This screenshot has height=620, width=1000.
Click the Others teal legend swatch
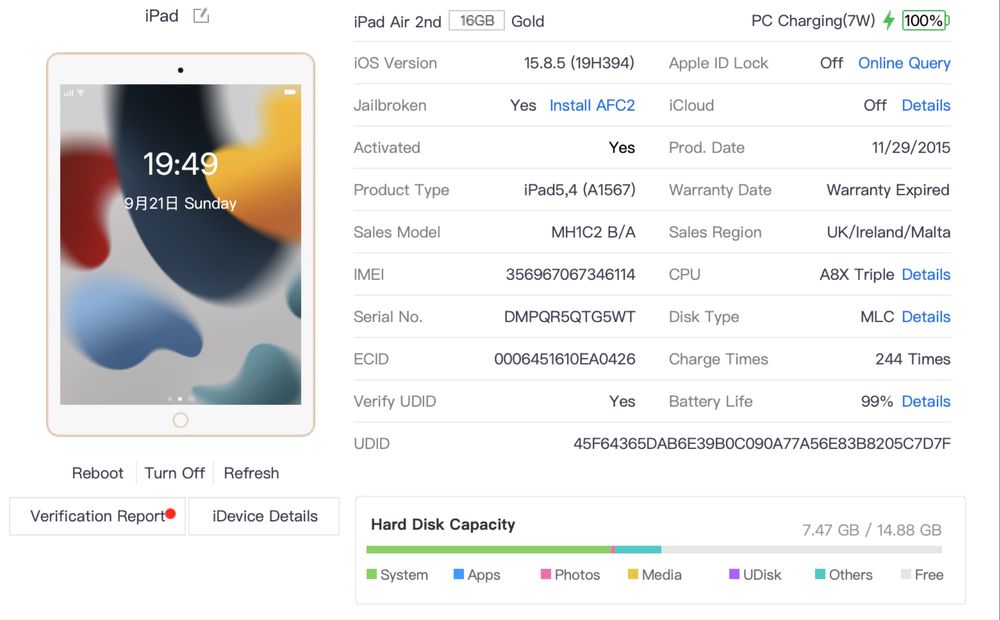[820, 574]
